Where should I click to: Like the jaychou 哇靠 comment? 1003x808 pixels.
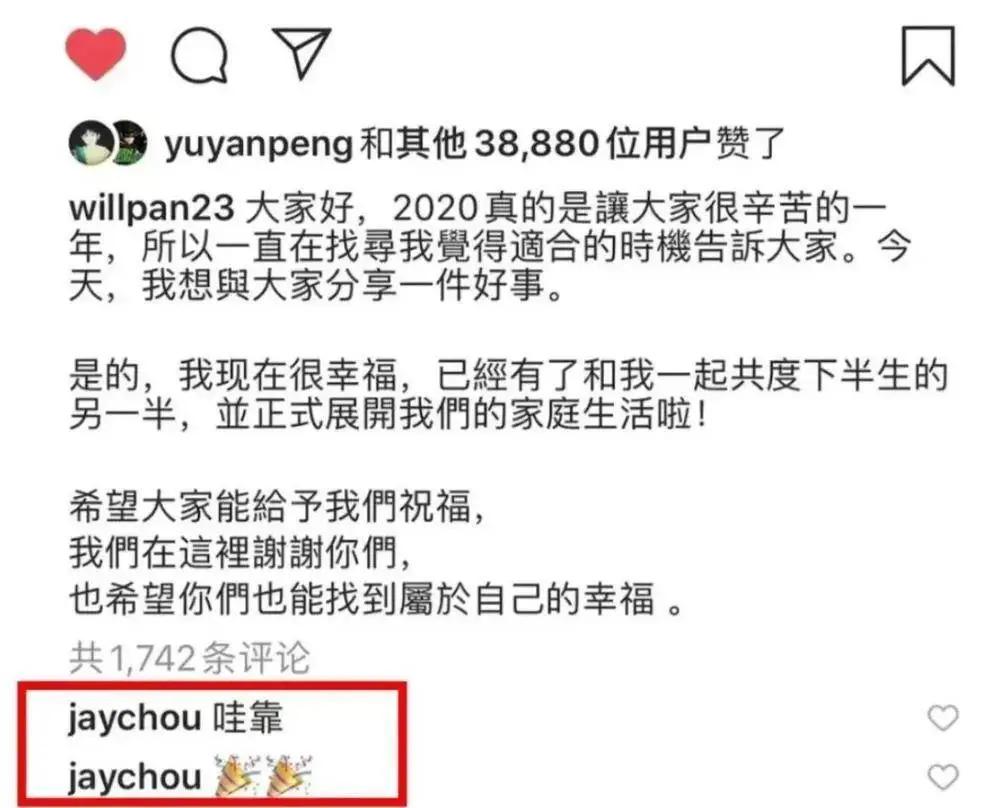(x=943, y=718)
